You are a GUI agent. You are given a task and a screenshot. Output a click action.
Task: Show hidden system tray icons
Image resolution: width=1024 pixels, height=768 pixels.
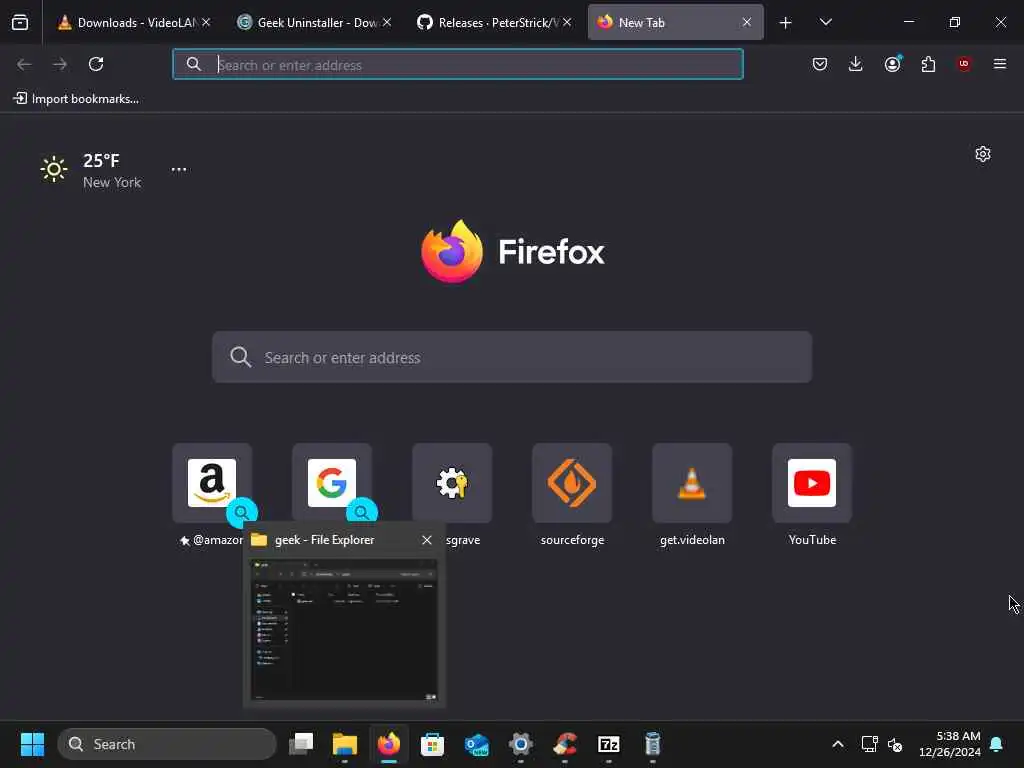(x=838, y=744)
